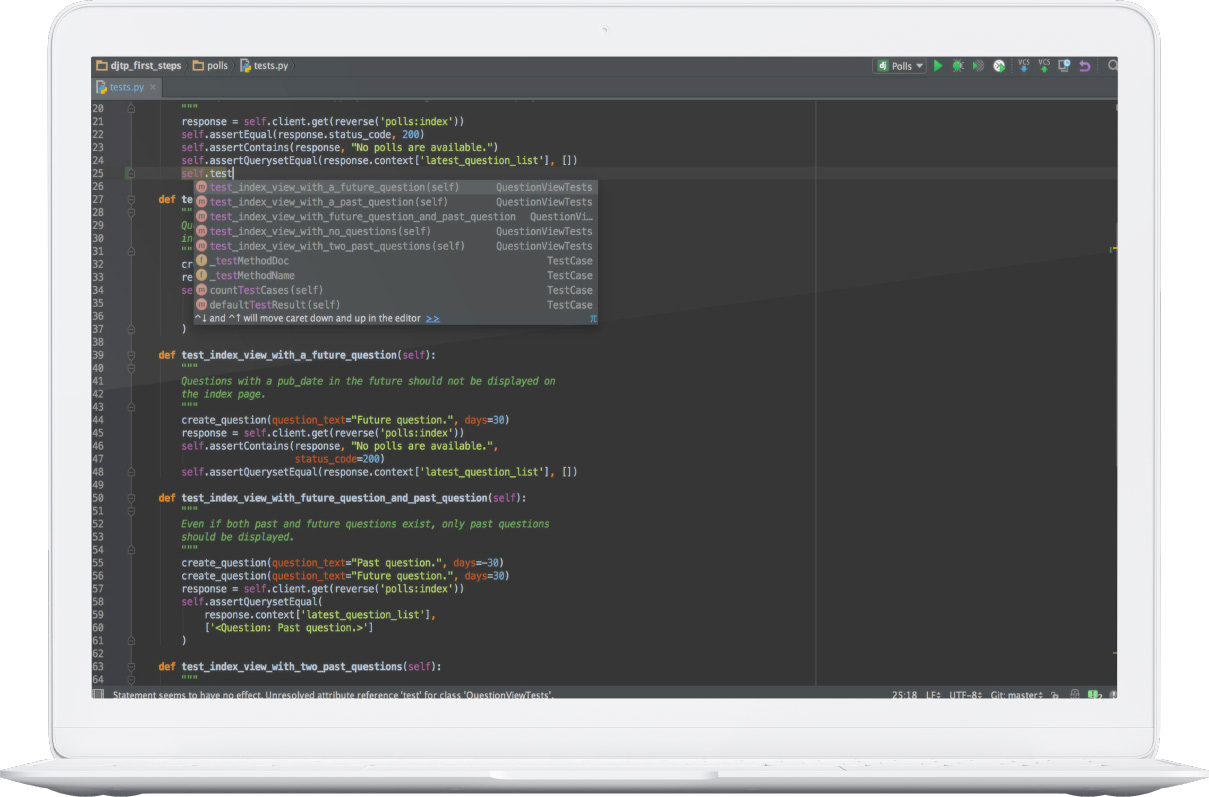The width and height of the screenshot is (1209, 797).
Task: Run with coverage icon in toolbar
Action: point(978,66)
